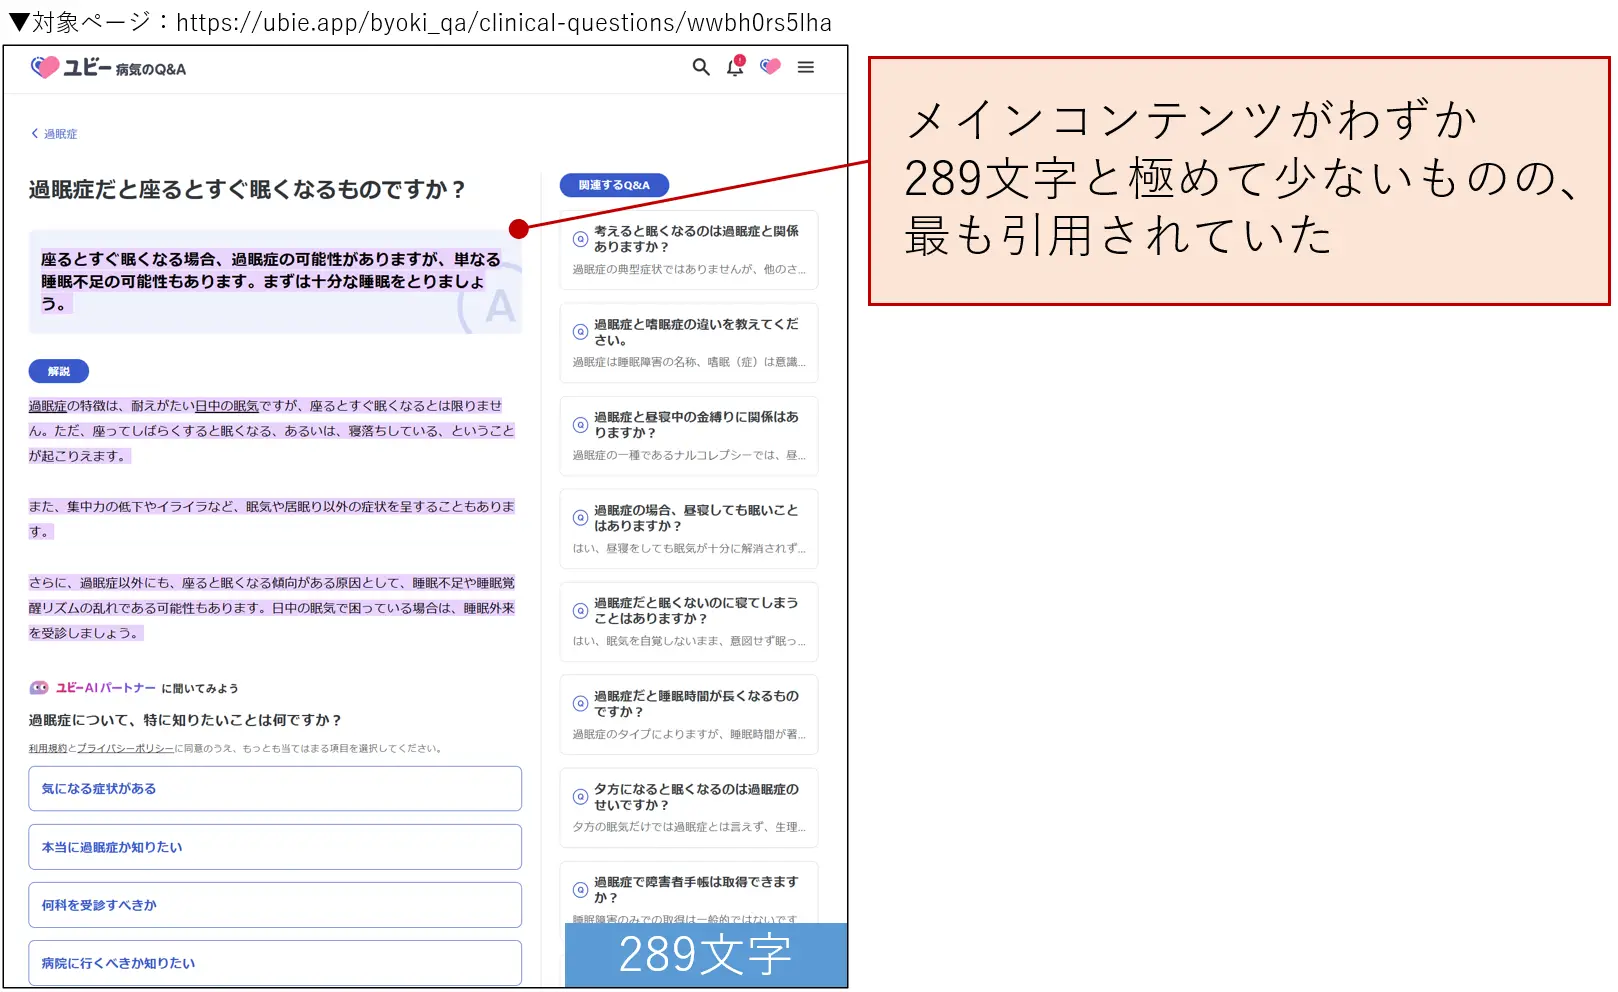Click the 解説 label badge
The height and width of the screenshot is (992, 1618).
[x=58, y=370]
